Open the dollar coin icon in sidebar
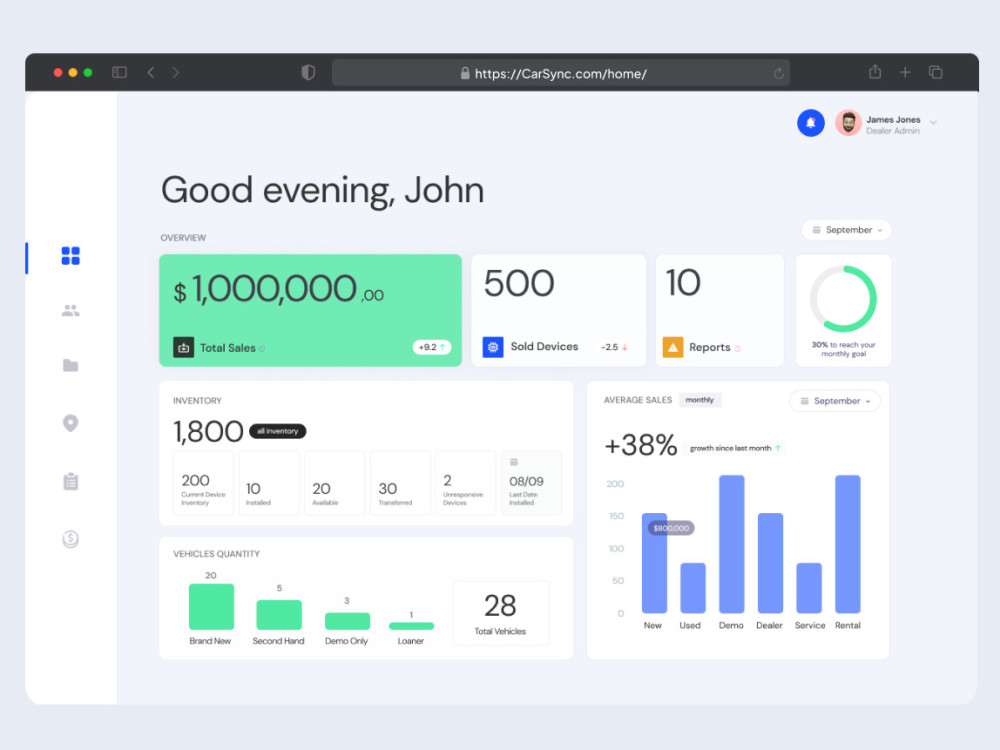The image size is (1000, 750). tap(71, 539)
